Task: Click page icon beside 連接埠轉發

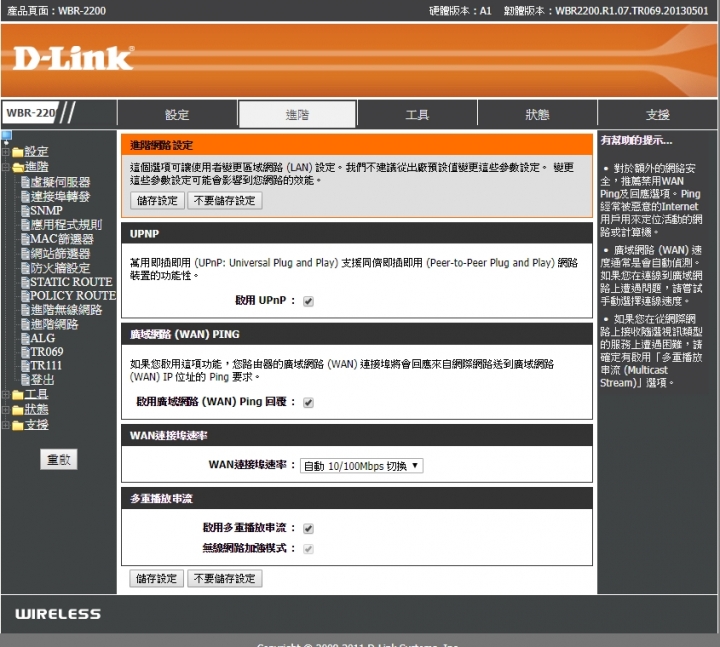Action: (26, 197)
